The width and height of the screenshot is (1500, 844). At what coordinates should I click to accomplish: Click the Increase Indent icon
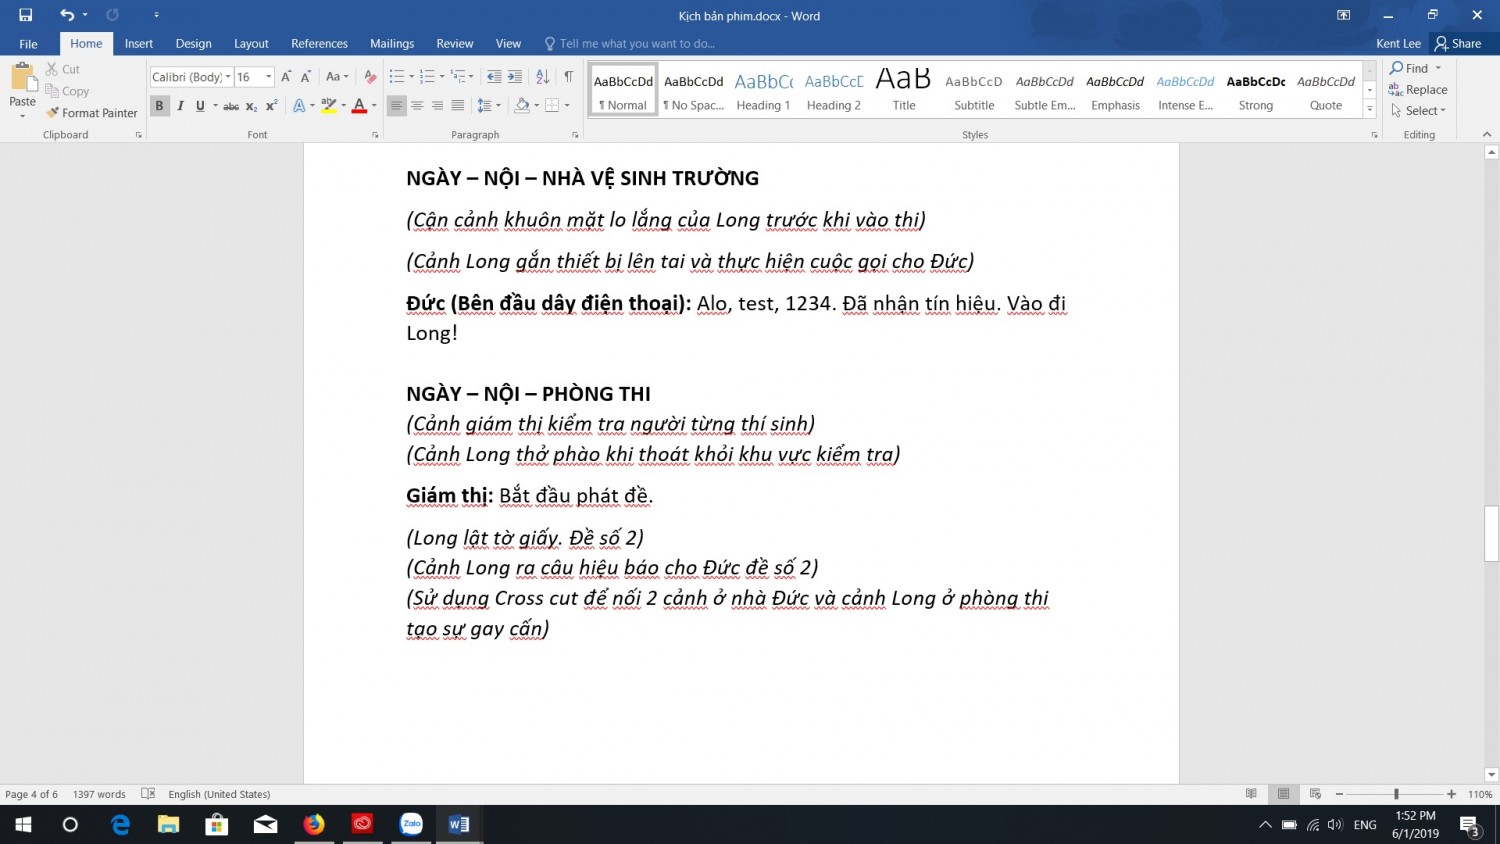515,77
